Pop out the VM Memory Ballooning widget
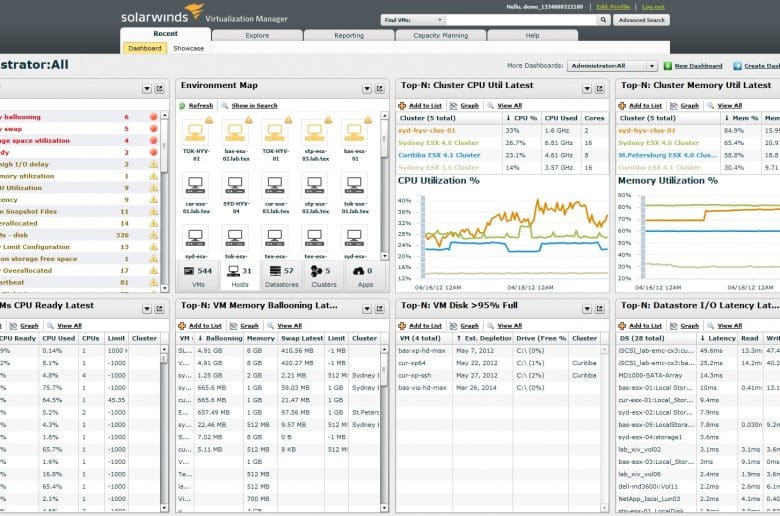The image size is (780, 516). pos(380,309)
